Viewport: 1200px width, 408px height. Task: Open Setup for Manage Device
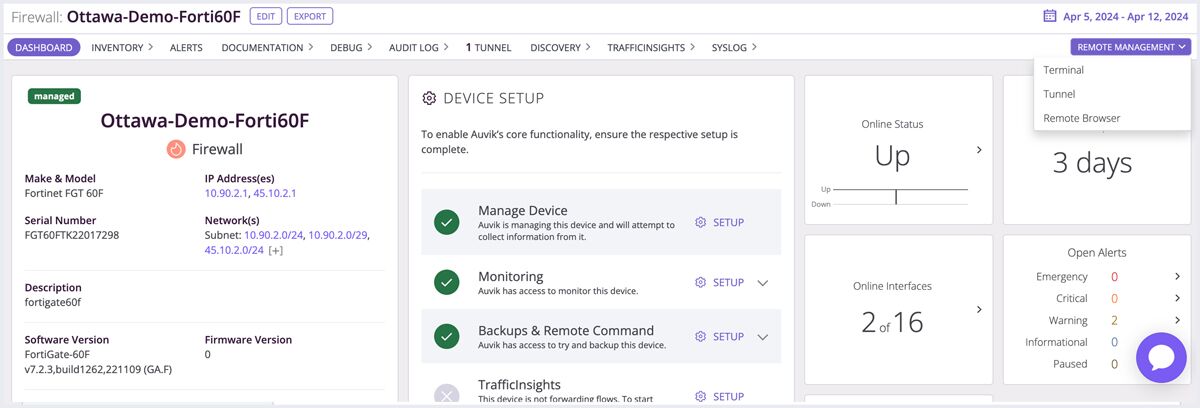[x=720, y=222]
